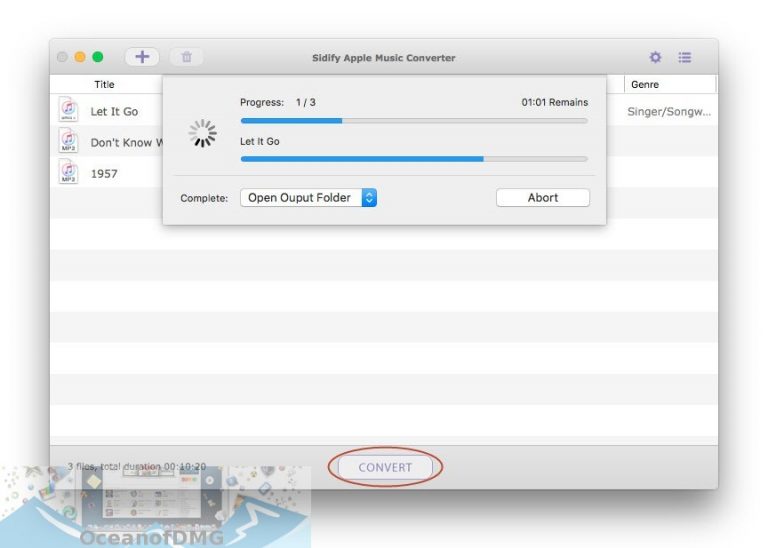Screen dimensions: 768x548
Task: Click the loading spinner in the progress dialog
Action: point(202,133)
